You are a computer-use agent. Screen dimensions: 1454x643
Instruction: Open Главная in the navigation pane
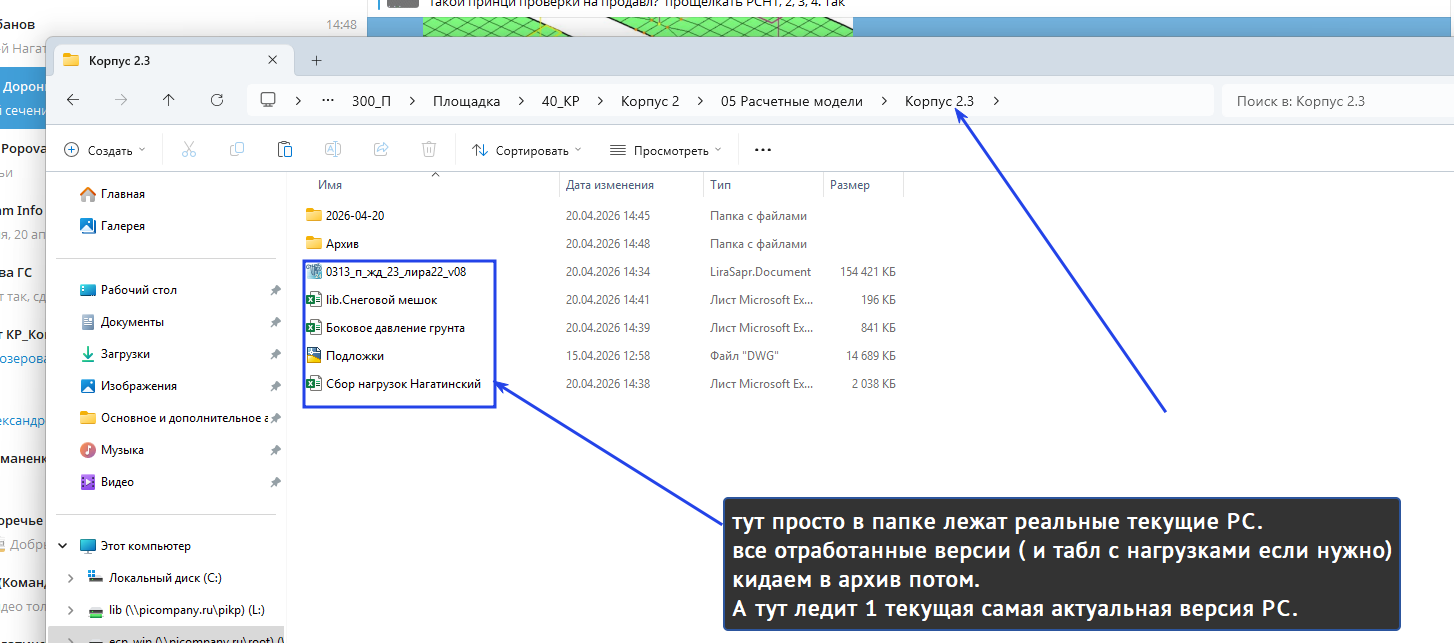pos(122,194)
